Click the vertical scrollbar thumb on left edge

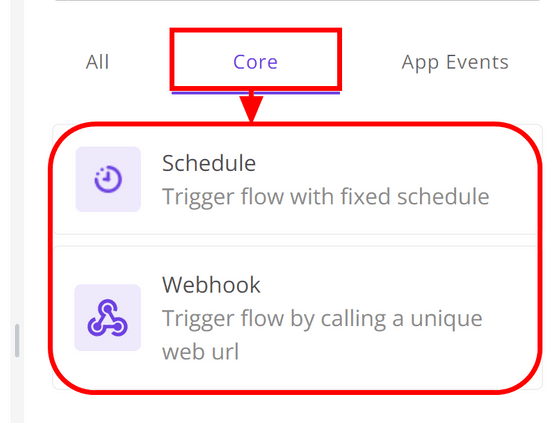17,340
